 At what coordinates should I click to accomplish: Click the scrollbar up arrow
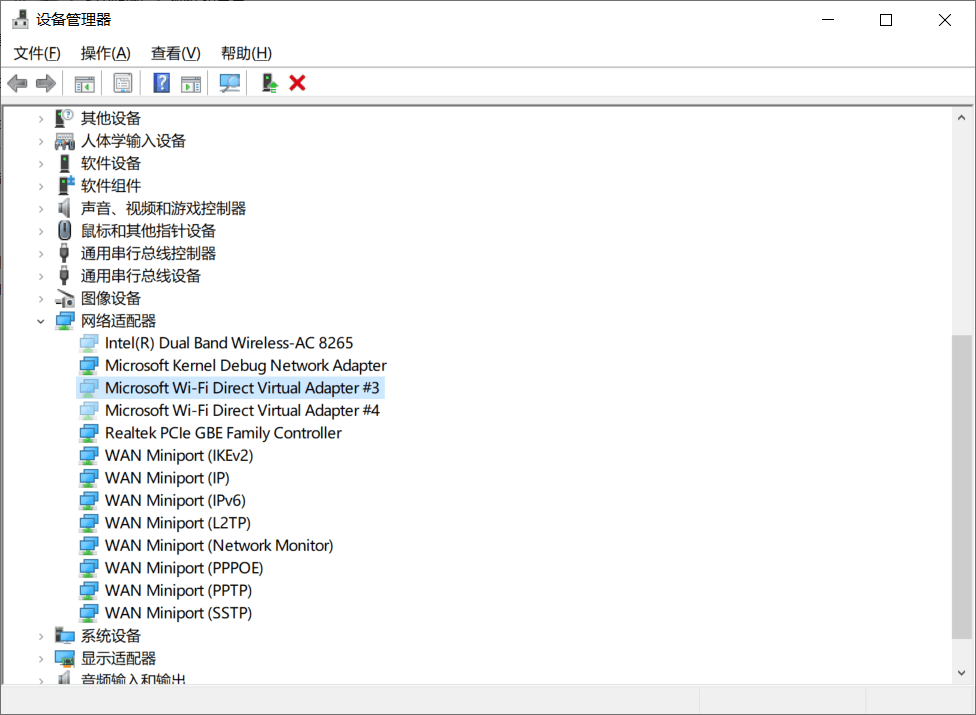[962, 118]
